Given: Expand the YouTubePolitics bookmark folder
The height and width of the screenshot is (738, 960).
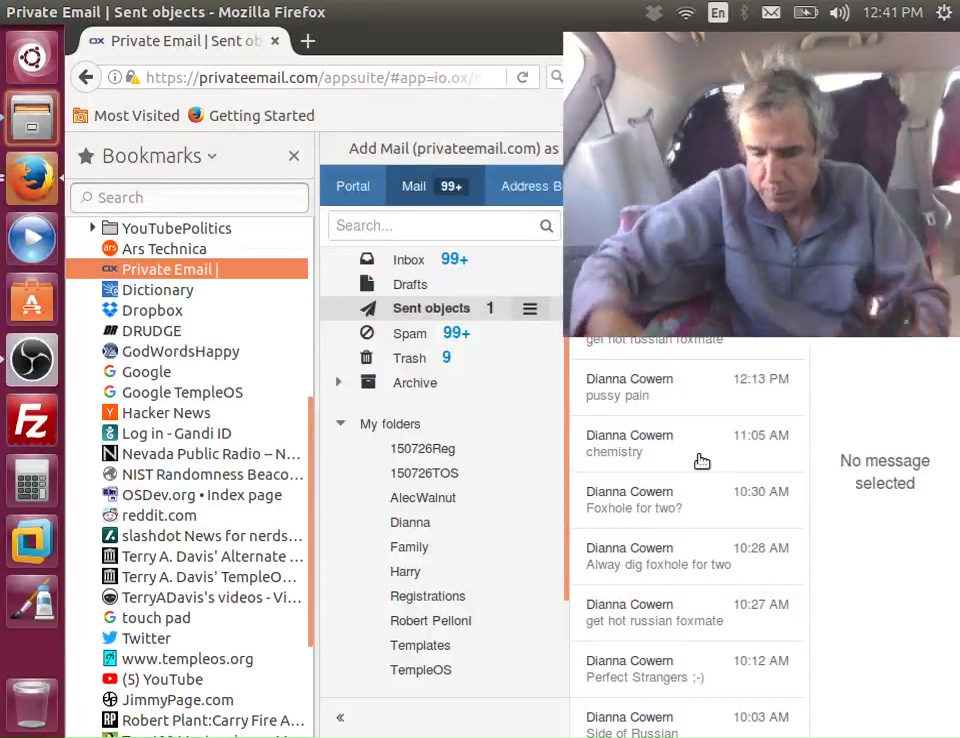Looking at the screenshot, I should [92, 227].
